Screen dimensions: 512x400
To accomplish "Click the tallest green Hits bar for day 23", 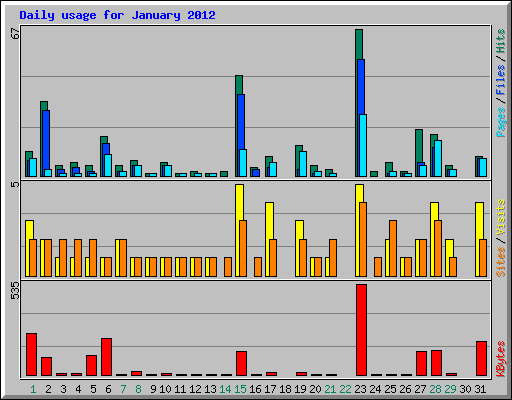I will tap(359, 44).
